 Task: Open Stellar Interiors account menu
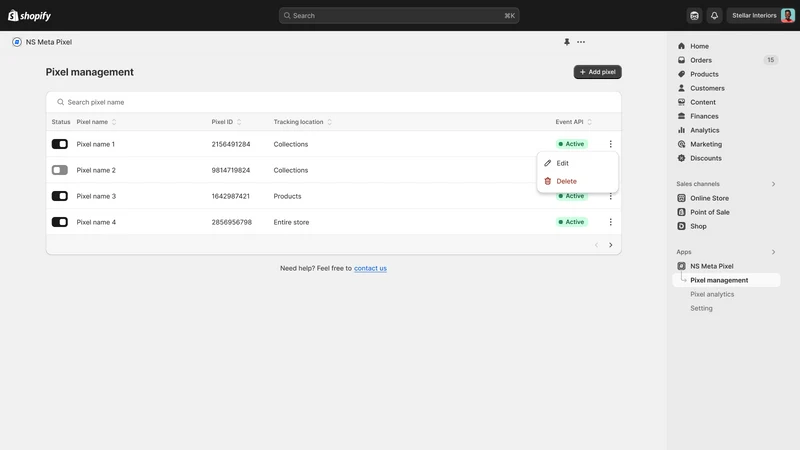tap(762, 16)
